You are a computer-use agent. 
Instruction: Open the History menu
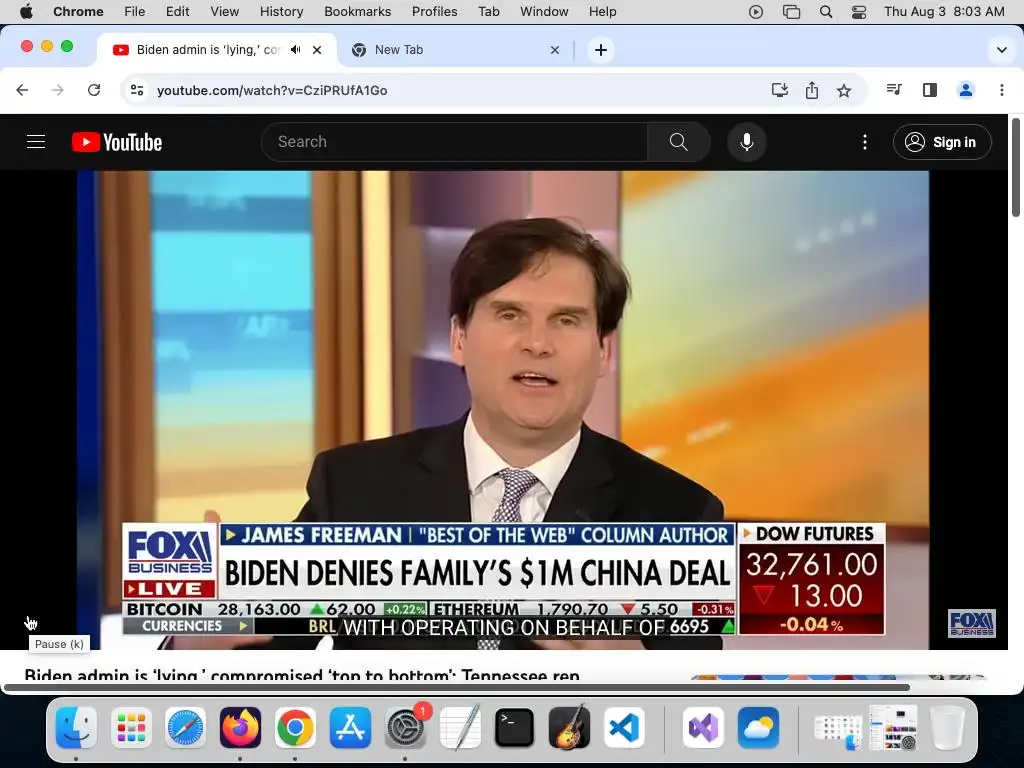pos(281,11)
